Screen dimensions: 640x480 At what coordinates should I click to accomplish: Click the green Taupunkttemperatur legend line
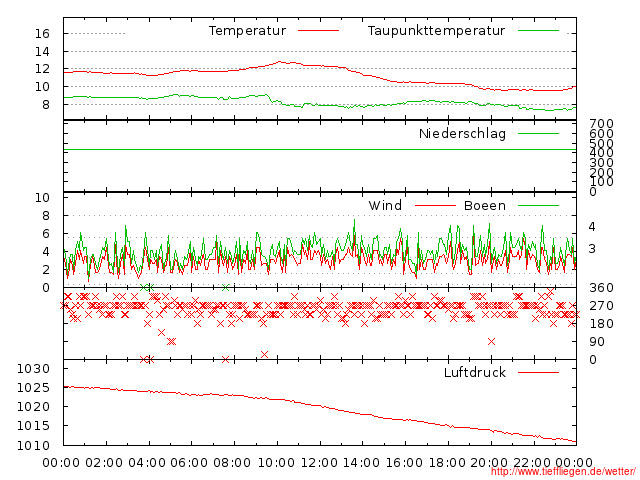click(x=538, y=31)
